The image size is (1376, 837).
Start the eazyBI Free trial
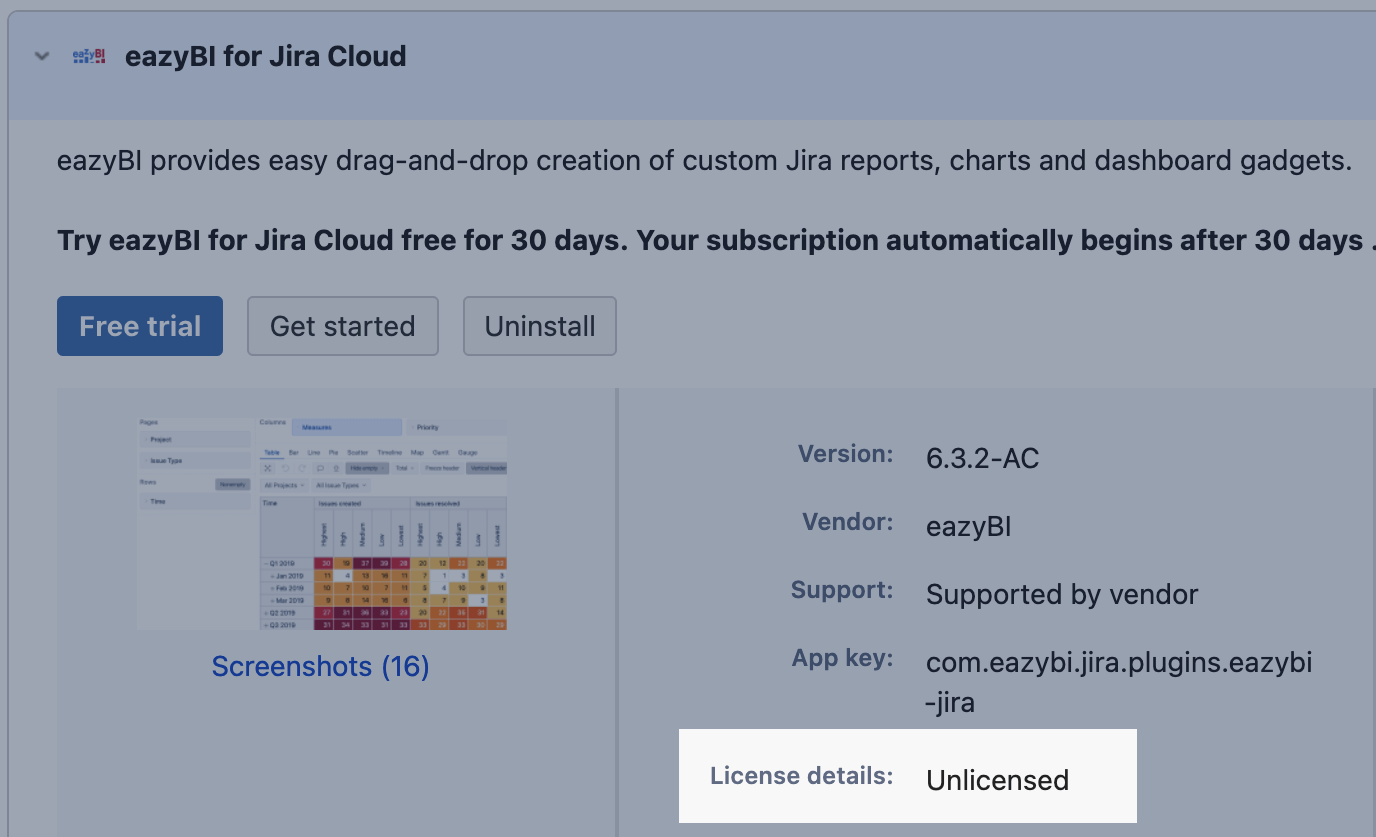point(140,326)
